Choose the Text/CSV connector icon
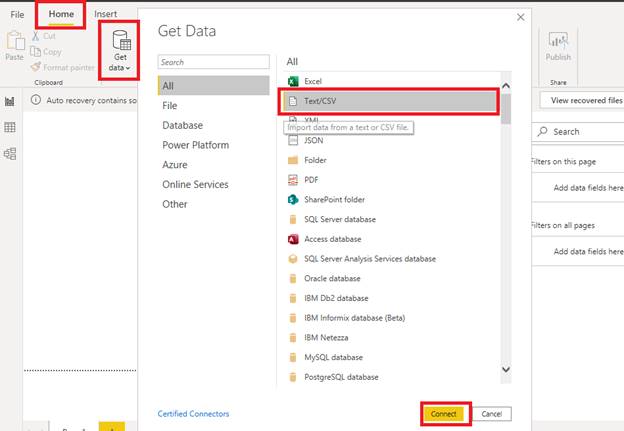 [293, 101]
